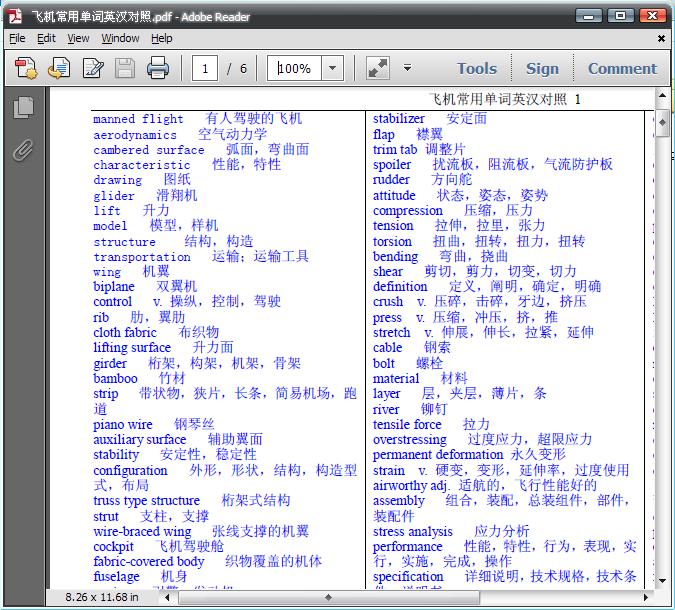Open the View menu
The height and width of the screenshot is (610, 675).
[x=78, y=38]
